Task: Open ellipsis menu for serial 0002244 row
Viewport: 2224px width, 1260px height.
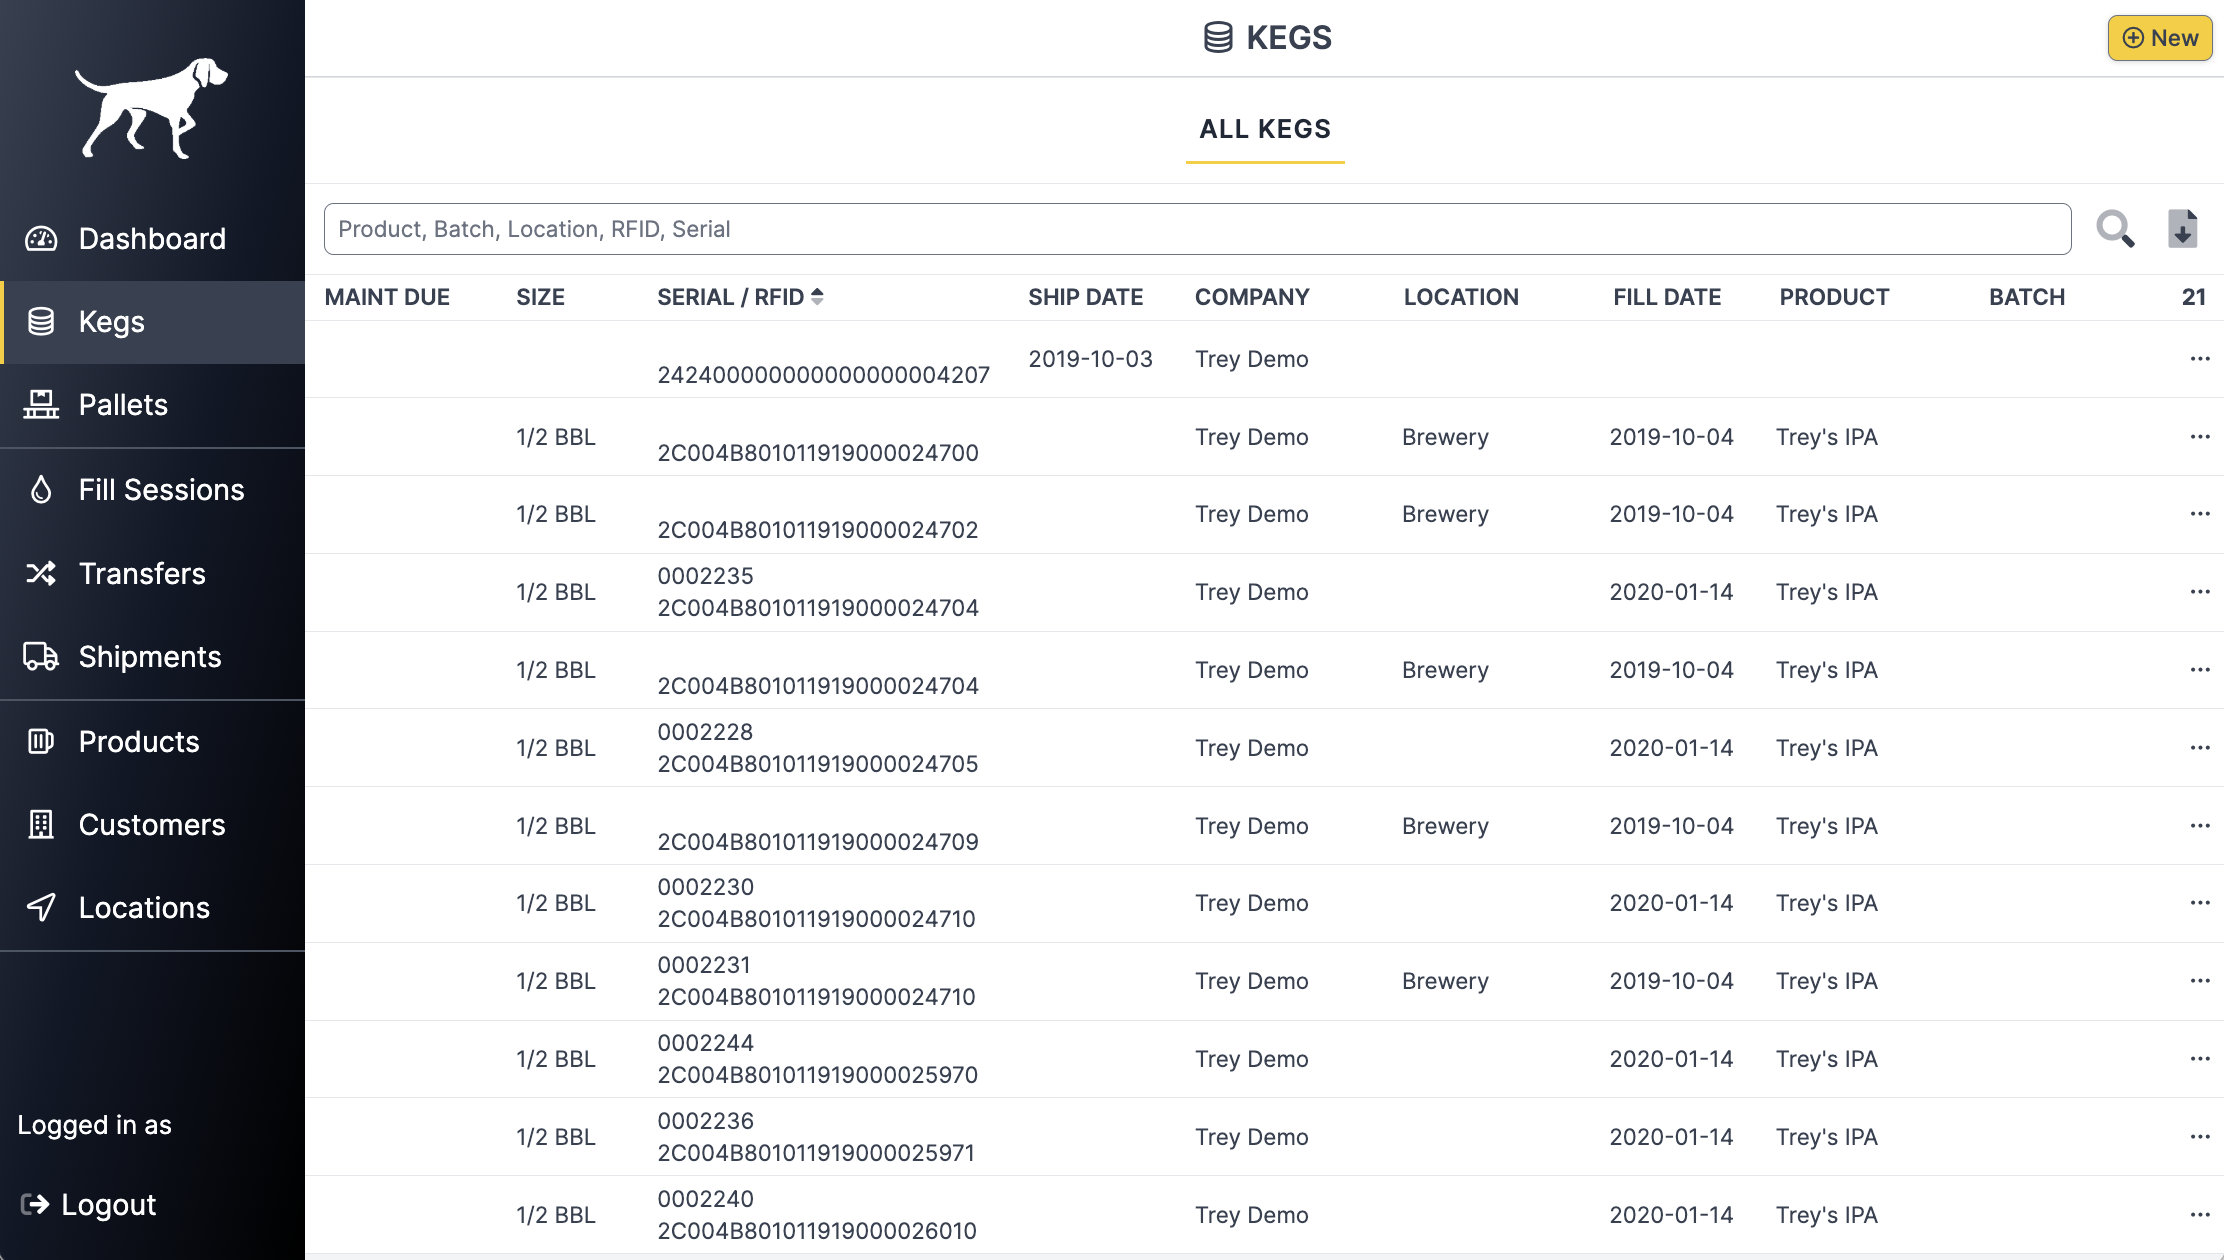Action: pos(2199,1059)
